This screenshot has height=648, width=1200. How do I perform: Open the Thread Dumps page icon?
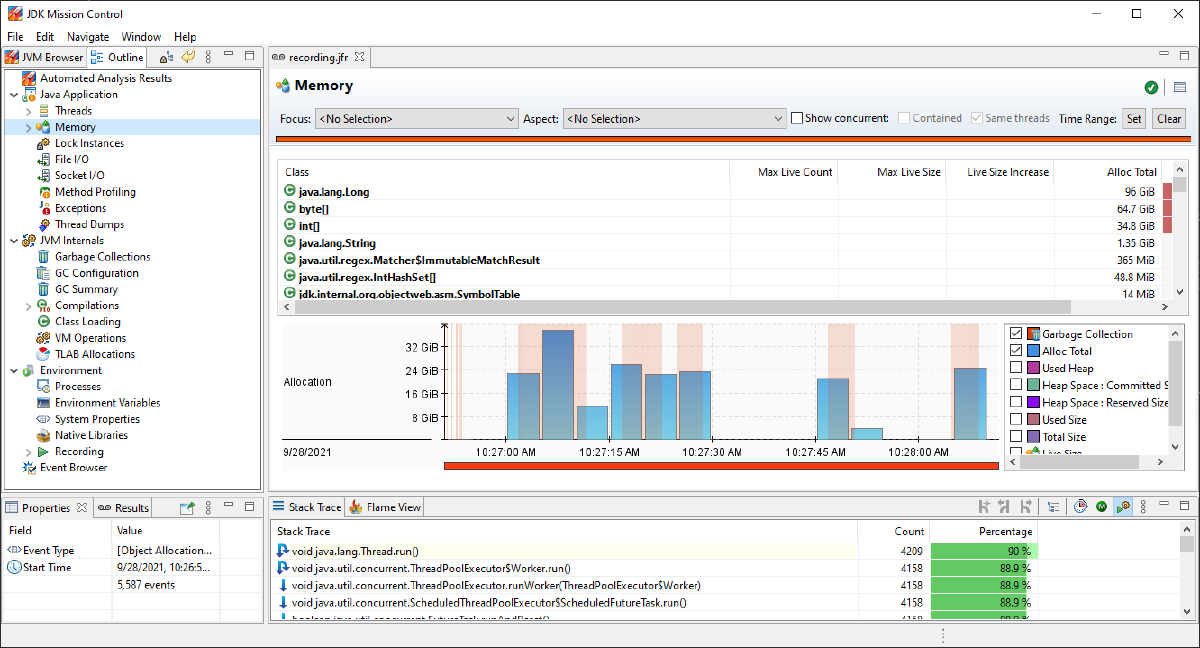44,225
